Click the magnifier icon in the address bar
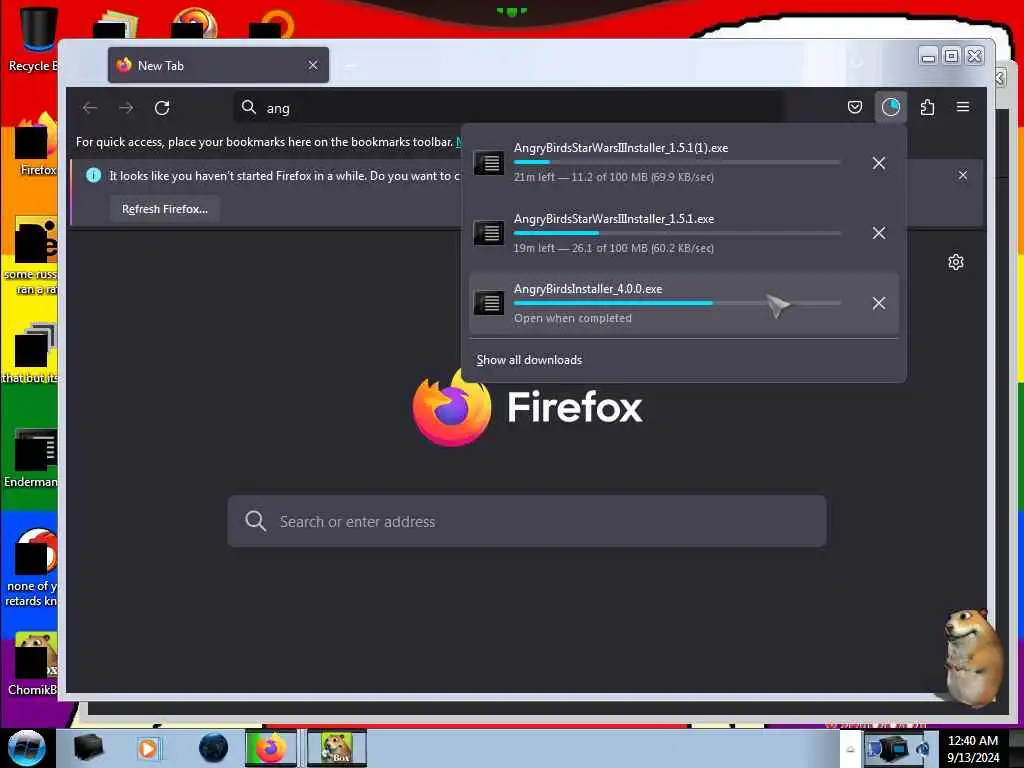 [249, 107]
